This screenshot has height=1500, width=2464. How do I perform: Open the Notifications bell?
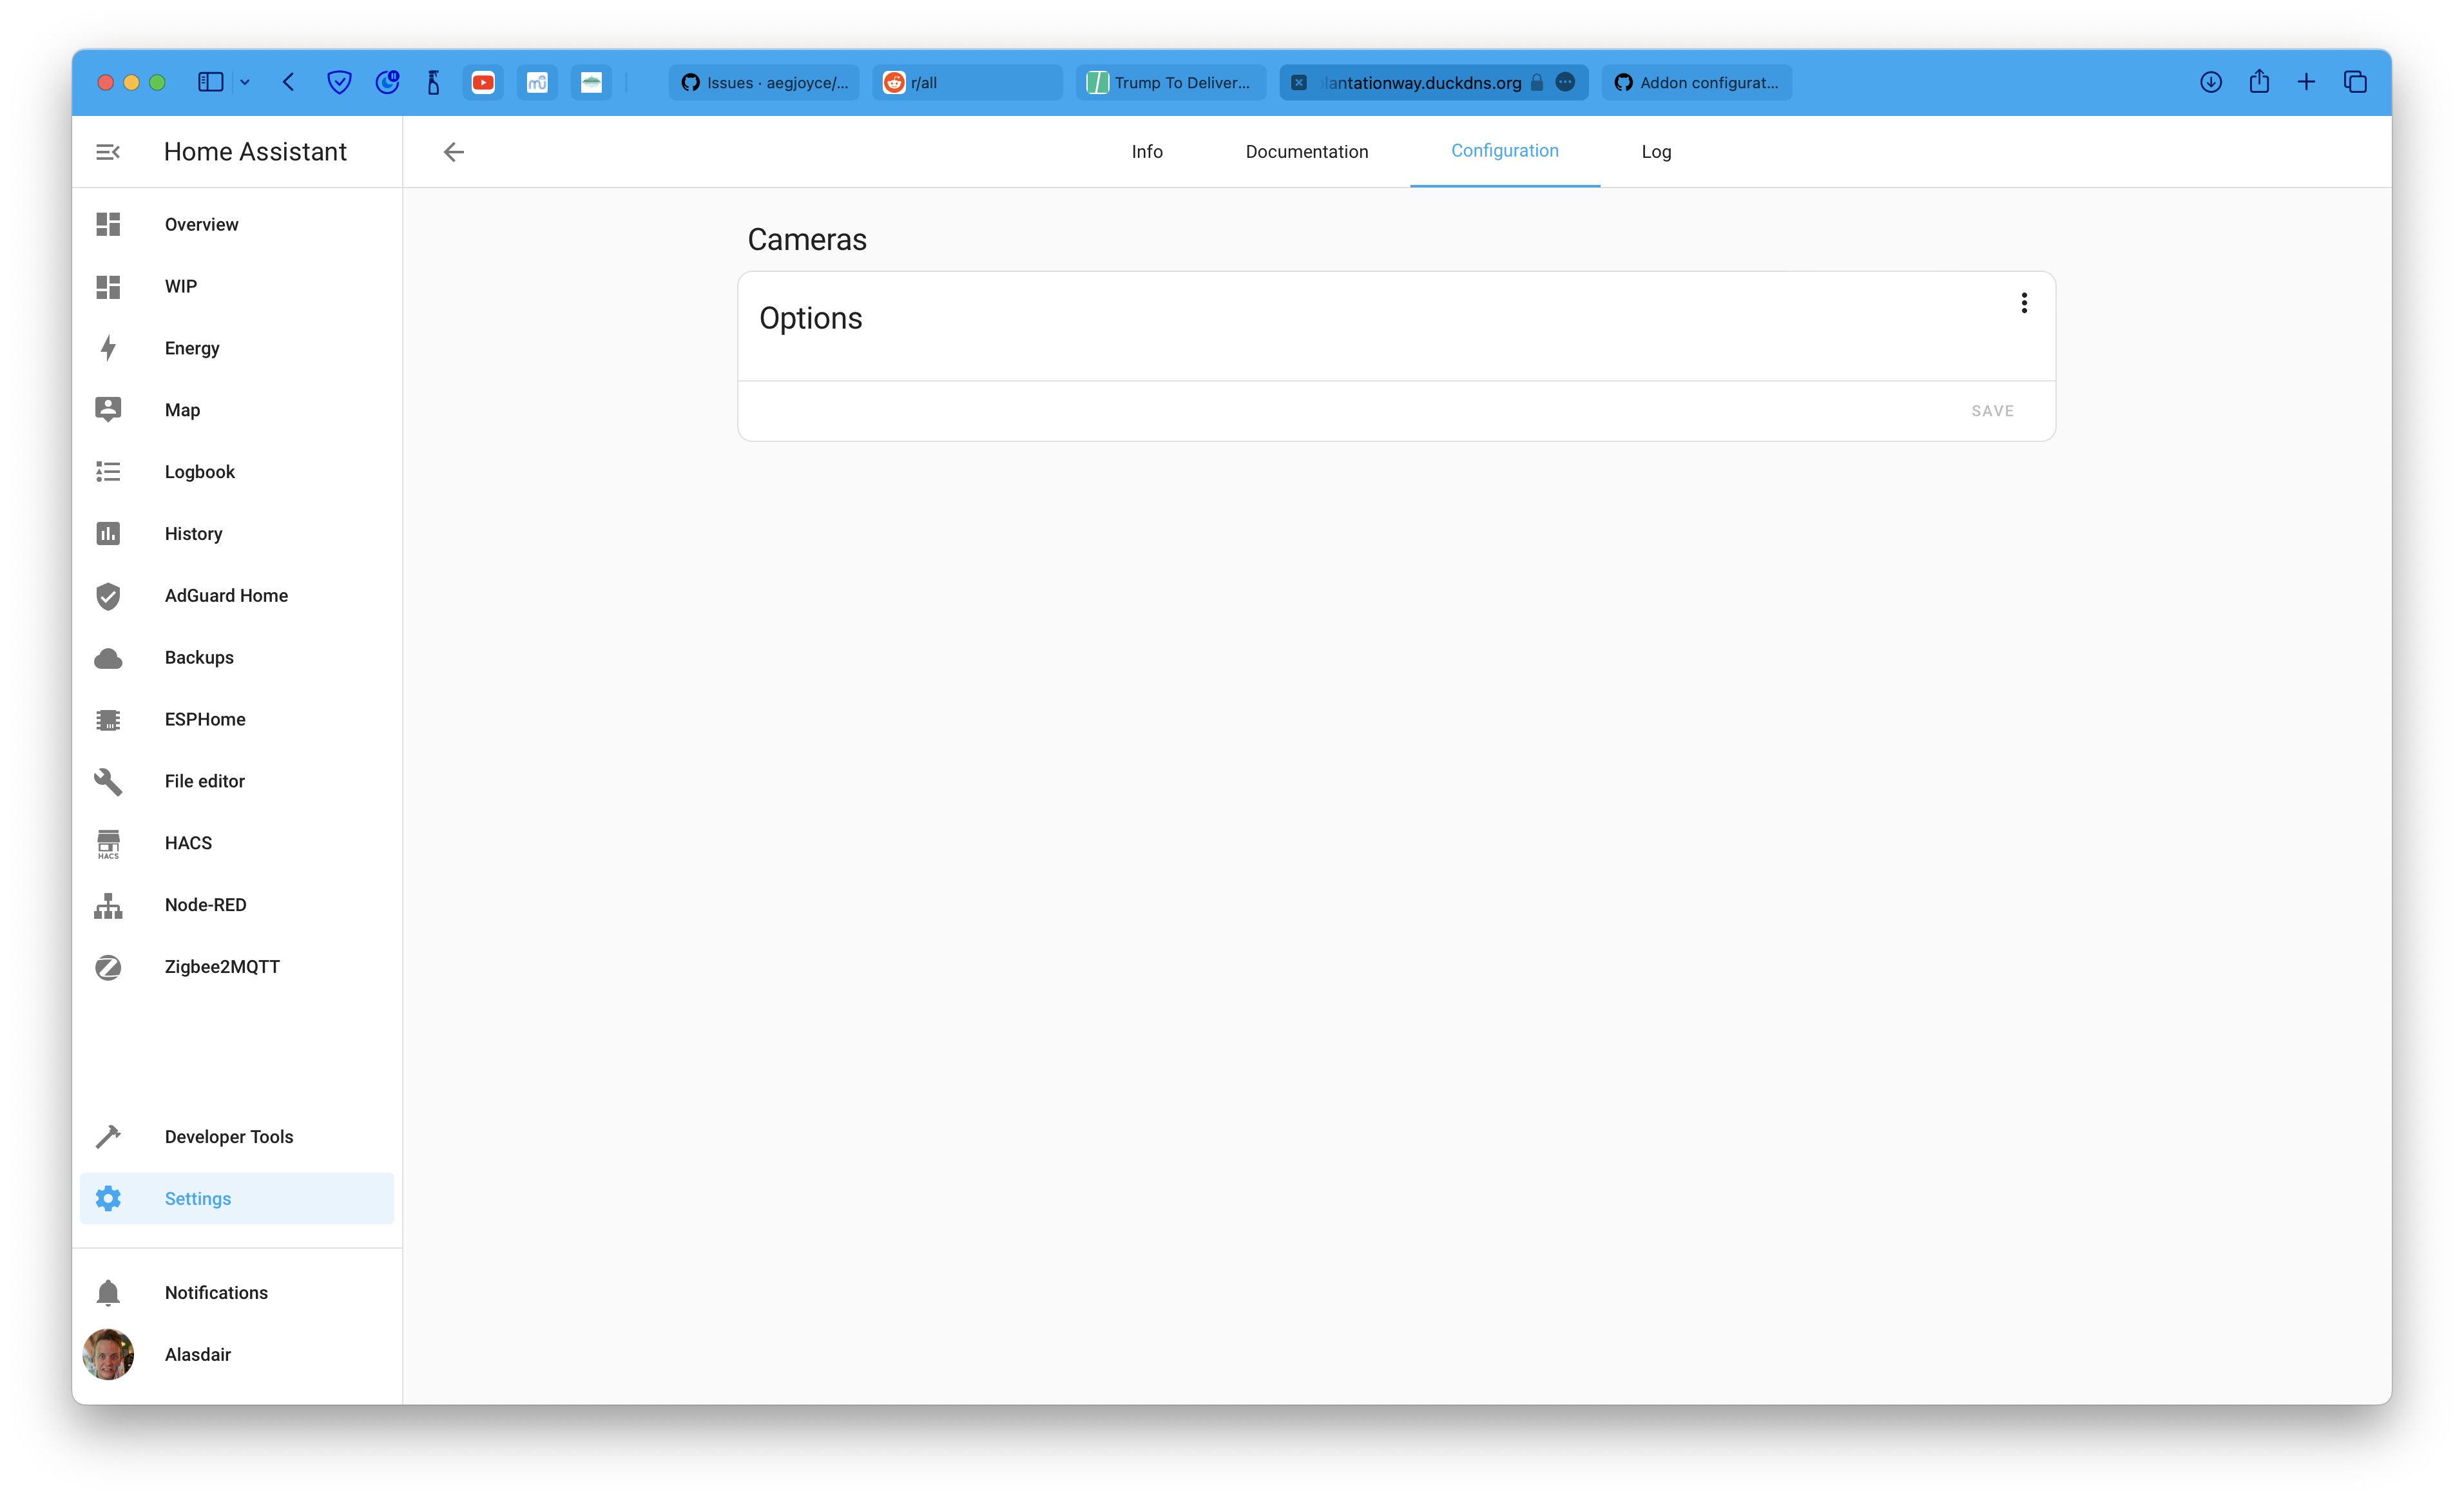pyautogui.click(x=108, y=1292)
